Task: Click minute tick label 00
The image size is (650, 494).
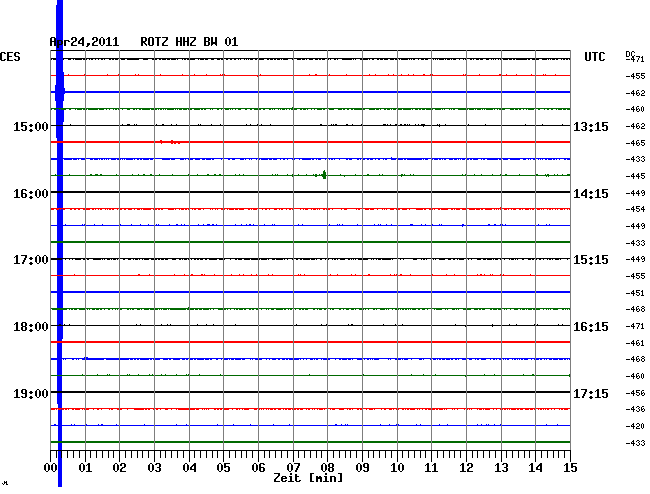Action: click(x=51, y=468)
